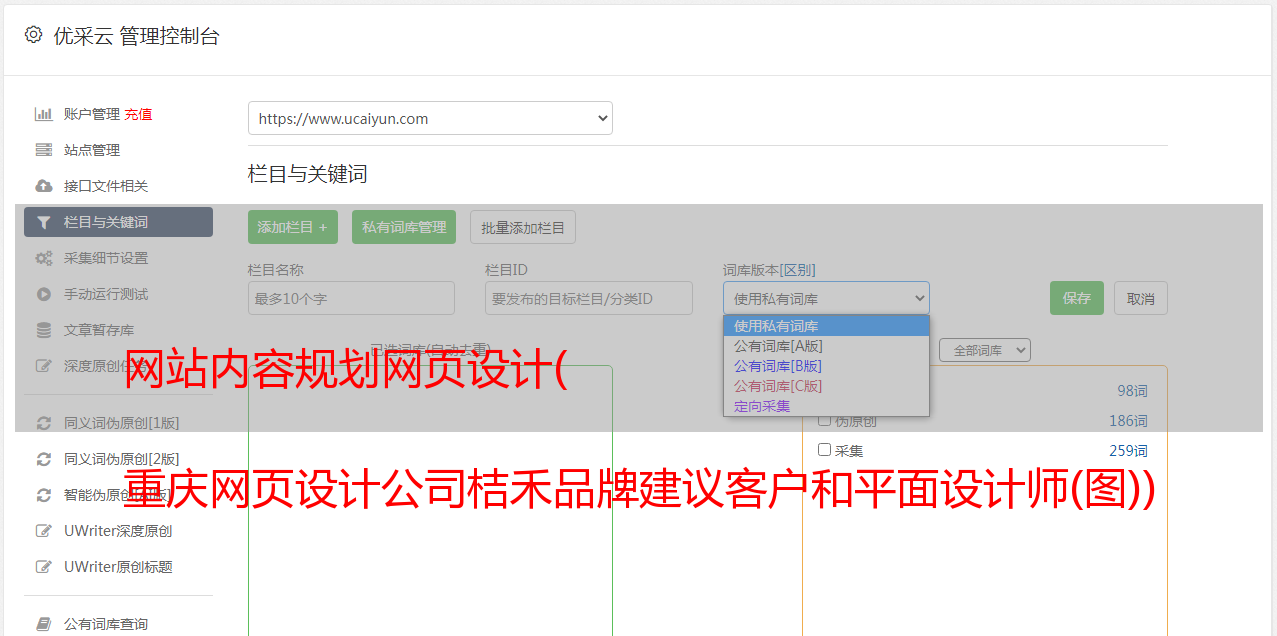Click the 98词 count
Screen dimensions: 1277x636
point(1132,391)
